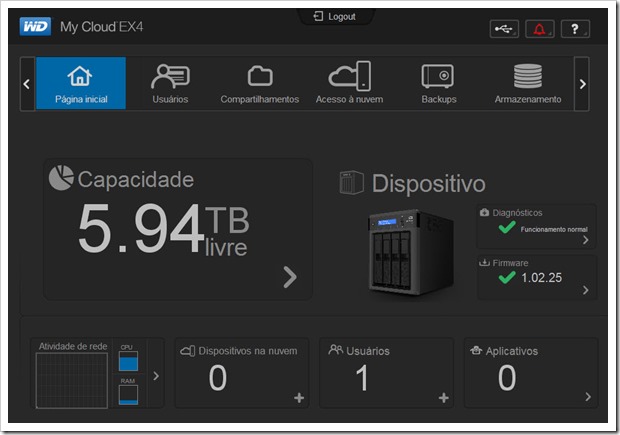Click the Aplicativos count 0

507,378
